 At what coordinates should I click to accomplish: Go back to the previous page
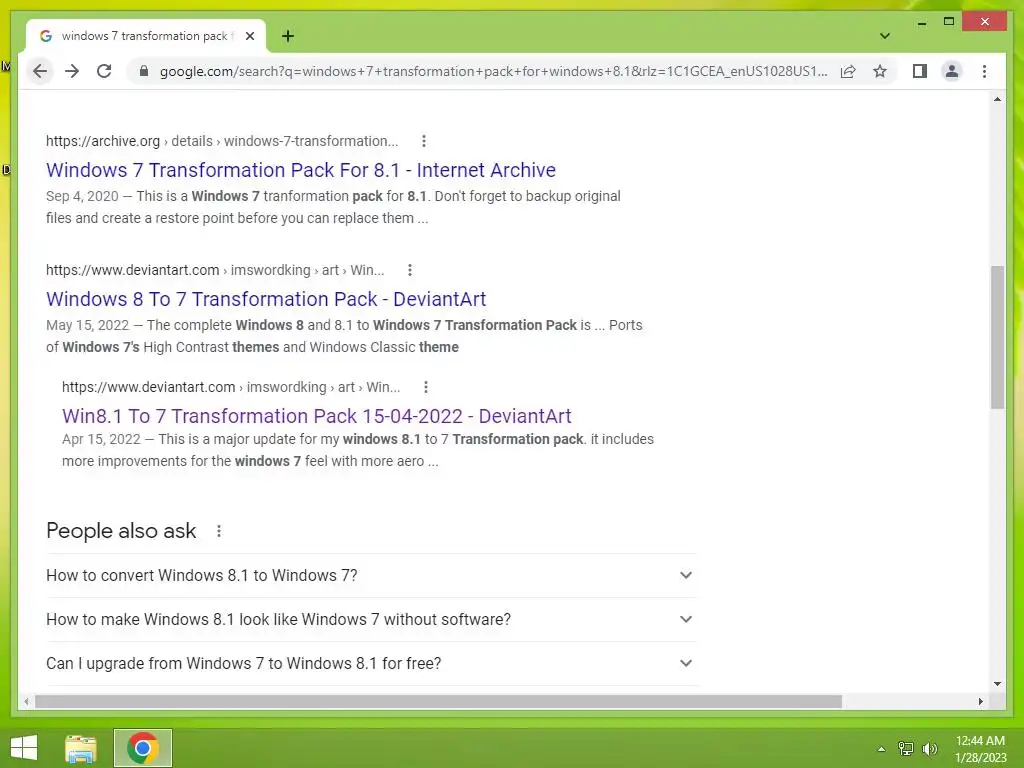[x=40, y=71]
